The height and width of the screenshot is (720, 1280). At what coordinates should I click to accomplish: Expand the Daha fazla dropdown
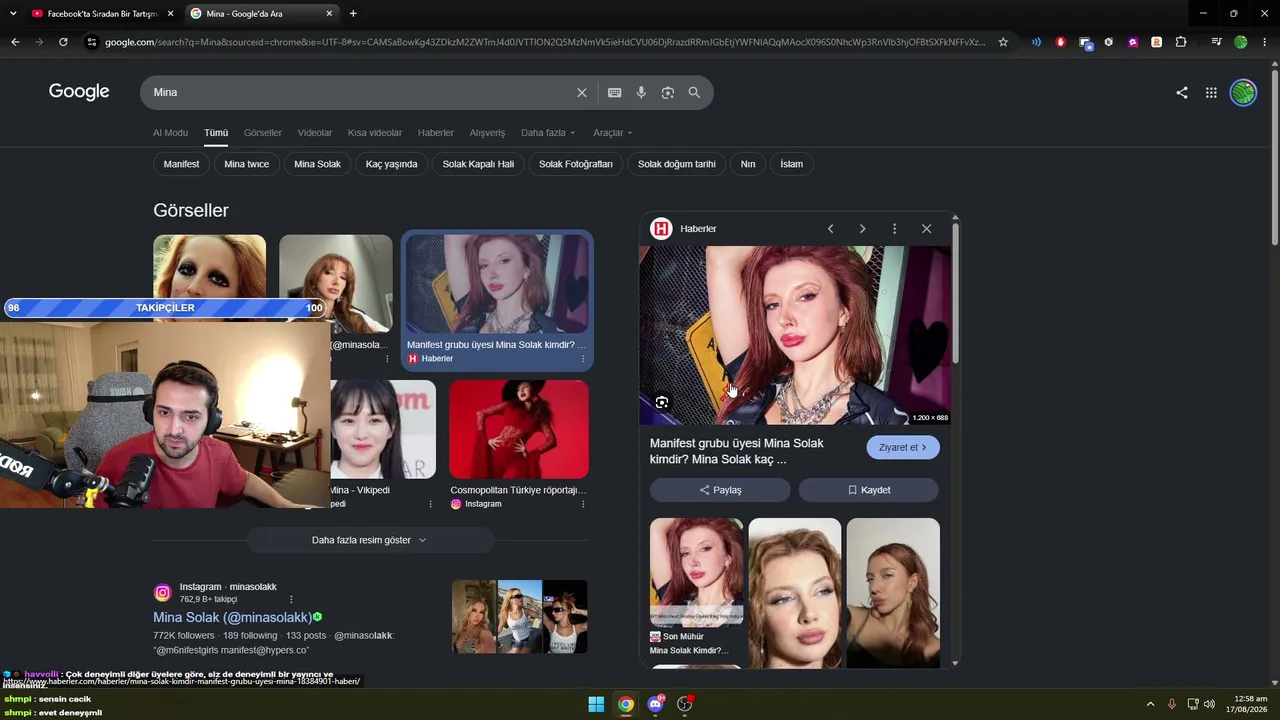tap(548, 133)
